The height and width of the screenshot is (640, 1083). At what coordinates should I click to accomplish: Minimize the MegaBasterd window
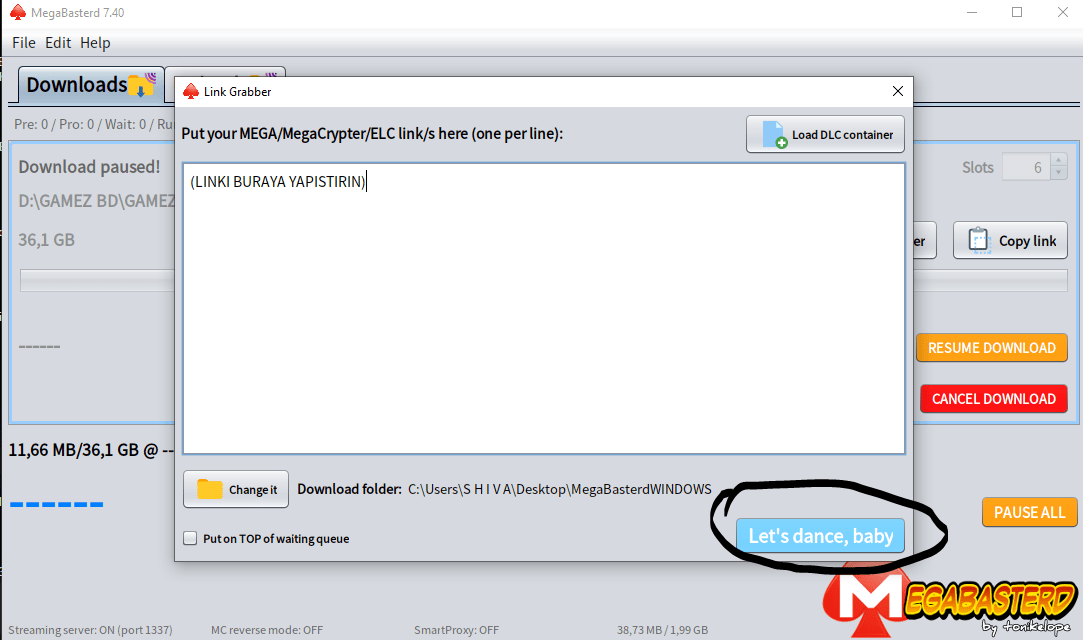tap(972, 12)
